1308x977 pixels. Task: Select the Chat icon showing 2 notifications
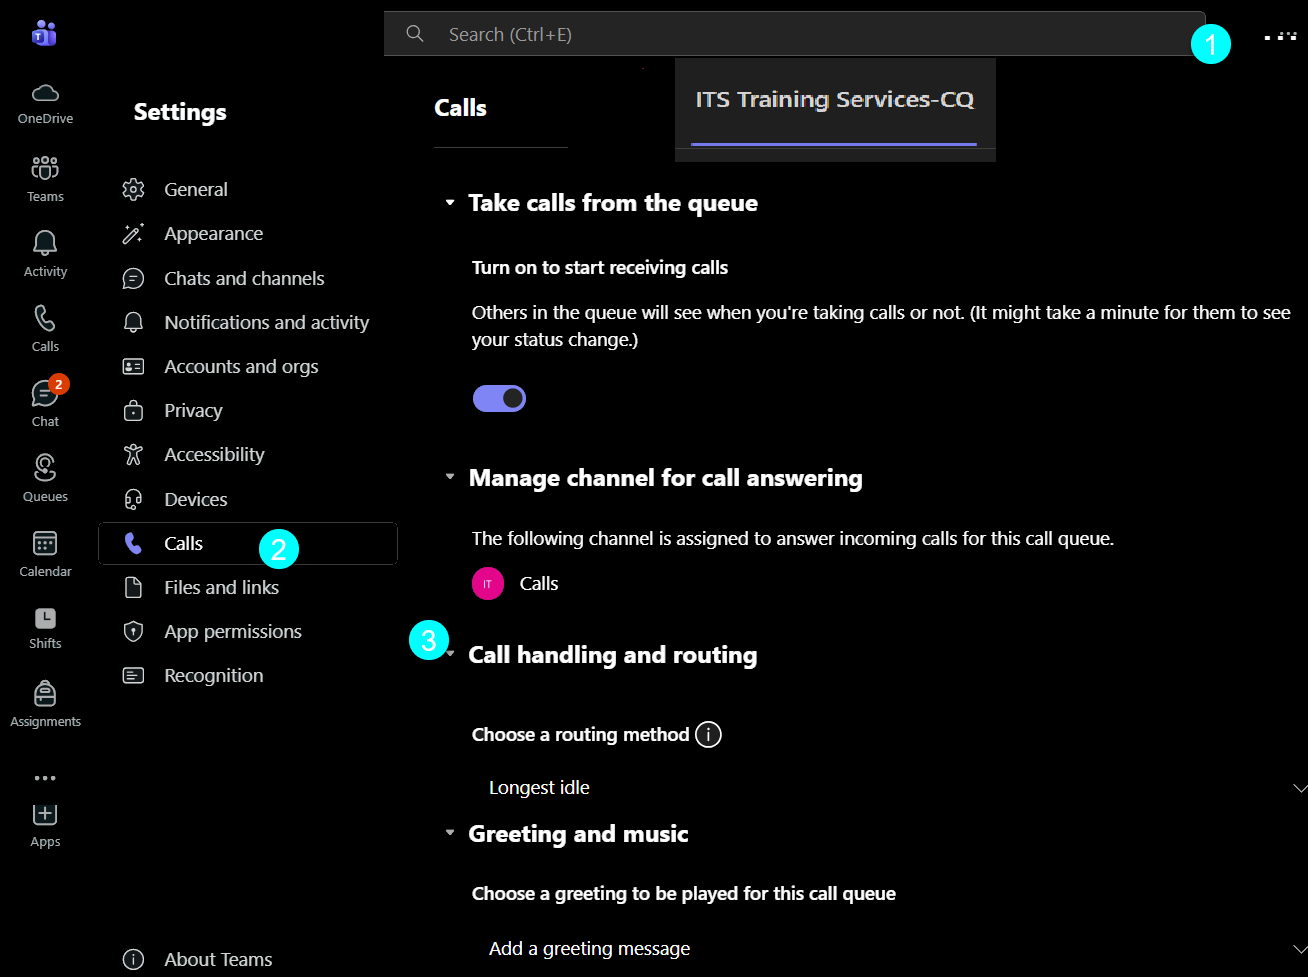click(44, 400)
